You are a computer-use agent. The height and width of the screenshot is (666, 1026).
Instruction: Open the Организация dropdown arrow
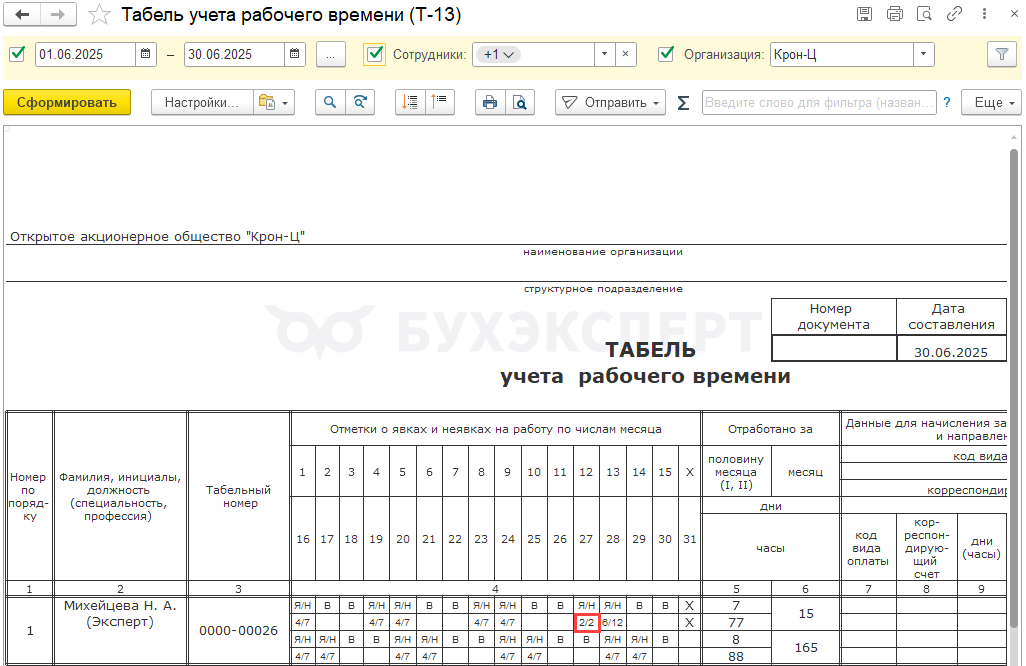pos(923,54)
